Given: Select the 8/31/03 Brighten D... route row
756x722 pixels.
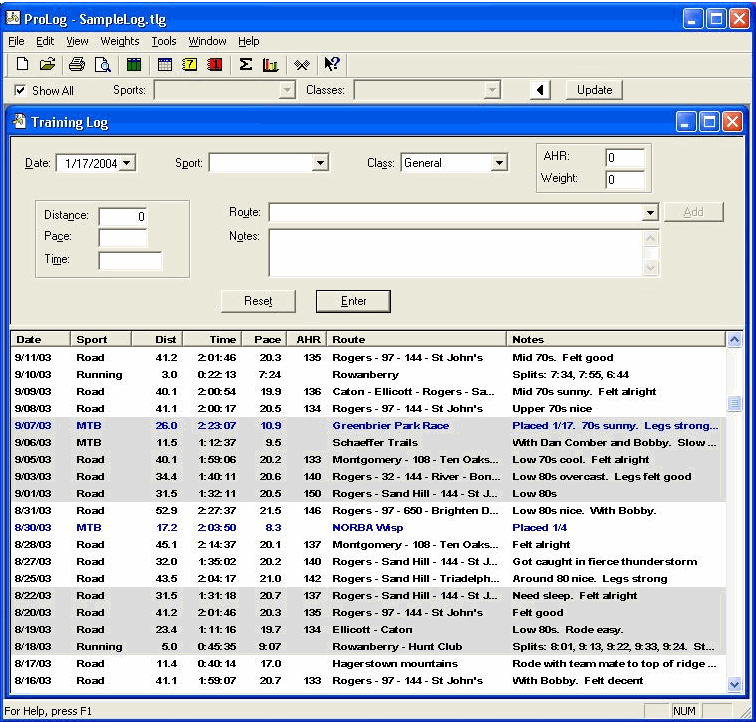Looking at the screenshot, I should click(x=368, y=511).
